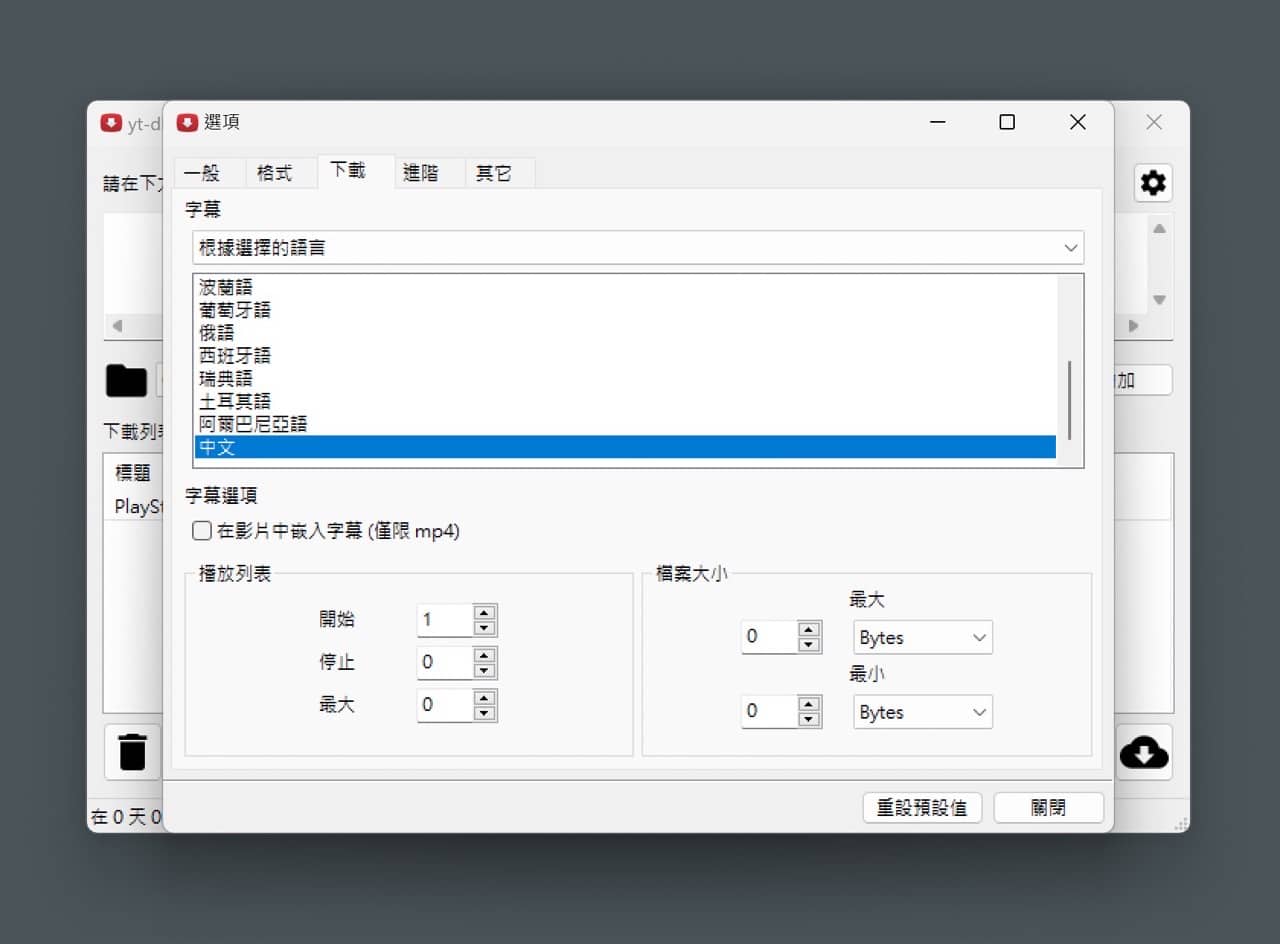The height and width of the screenshot is (944, 1280).
Task: Minimize the 選項 dialog window
Action: (x=938, y=122)
